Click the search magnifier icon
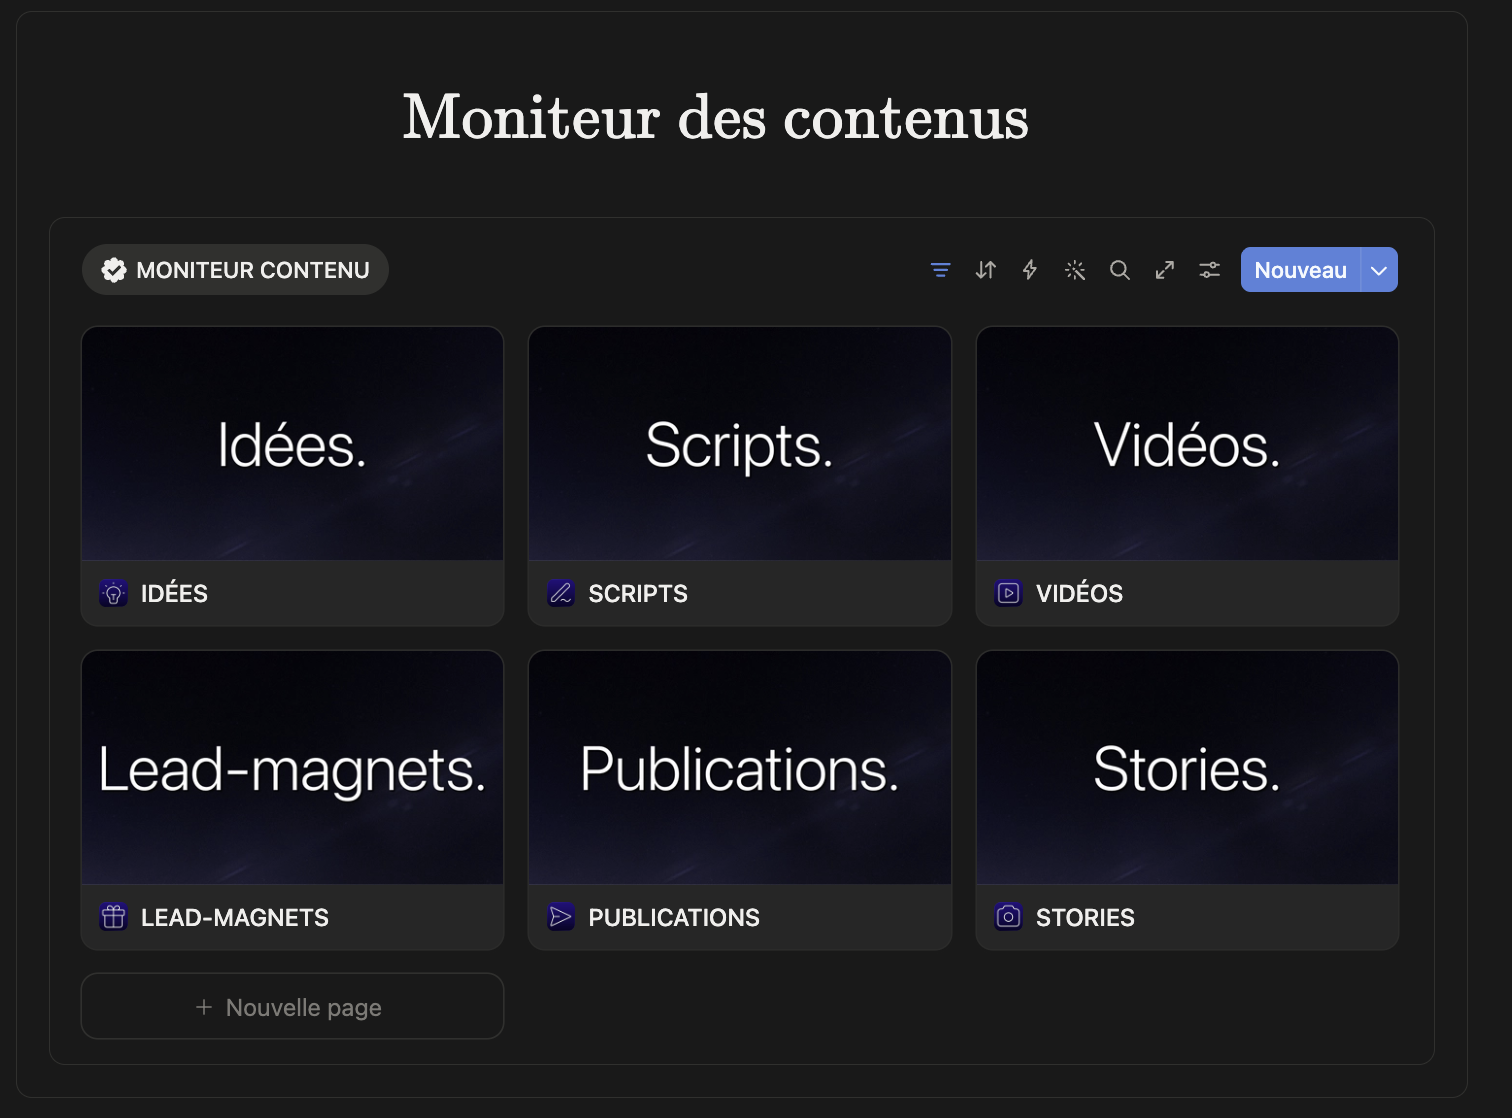 1120,270
